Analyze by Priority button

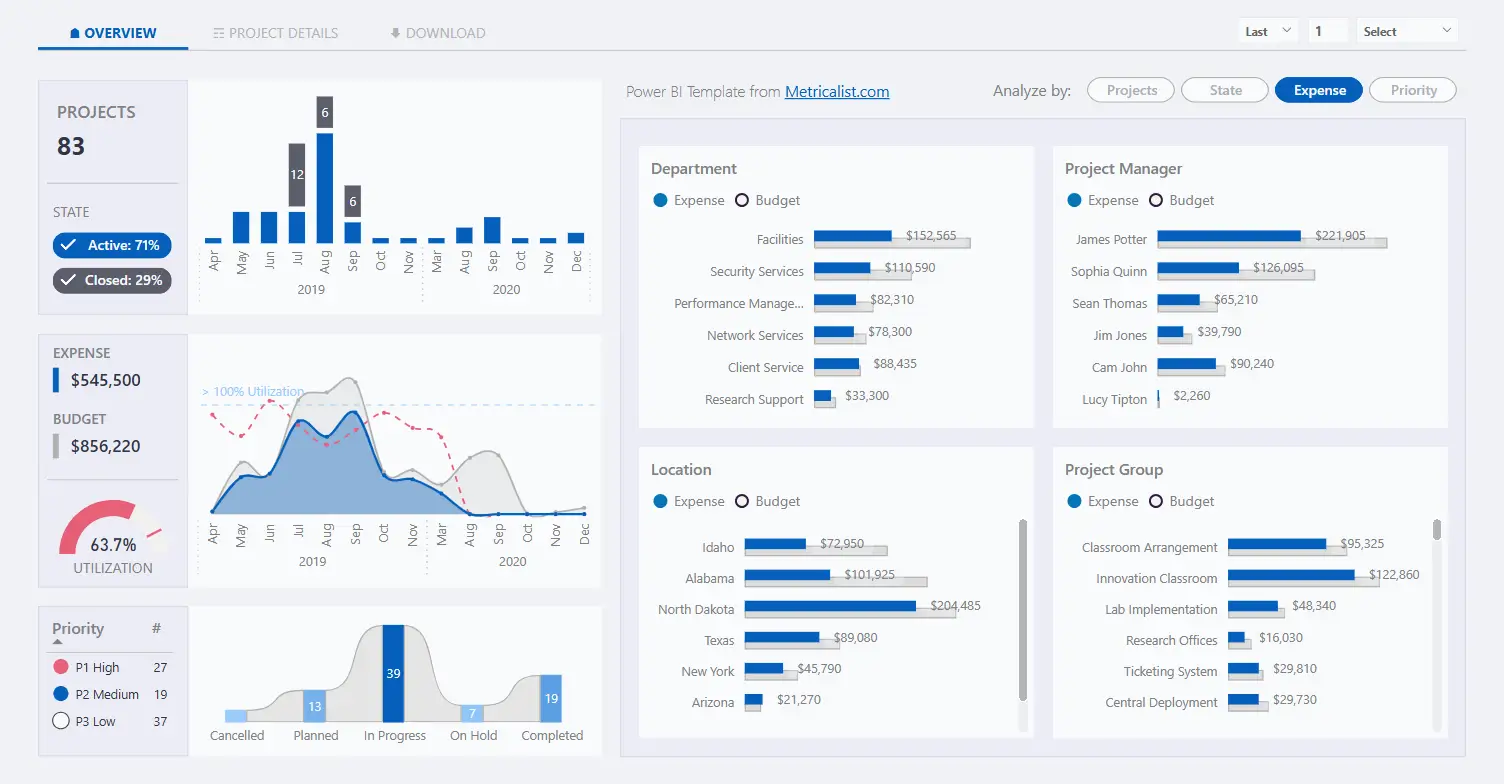(1413, 90)
